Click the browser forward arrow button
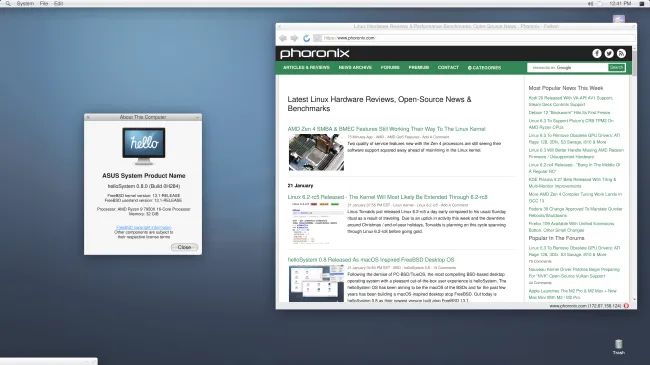This screenshot has height=365, width=650. point(294,38)
